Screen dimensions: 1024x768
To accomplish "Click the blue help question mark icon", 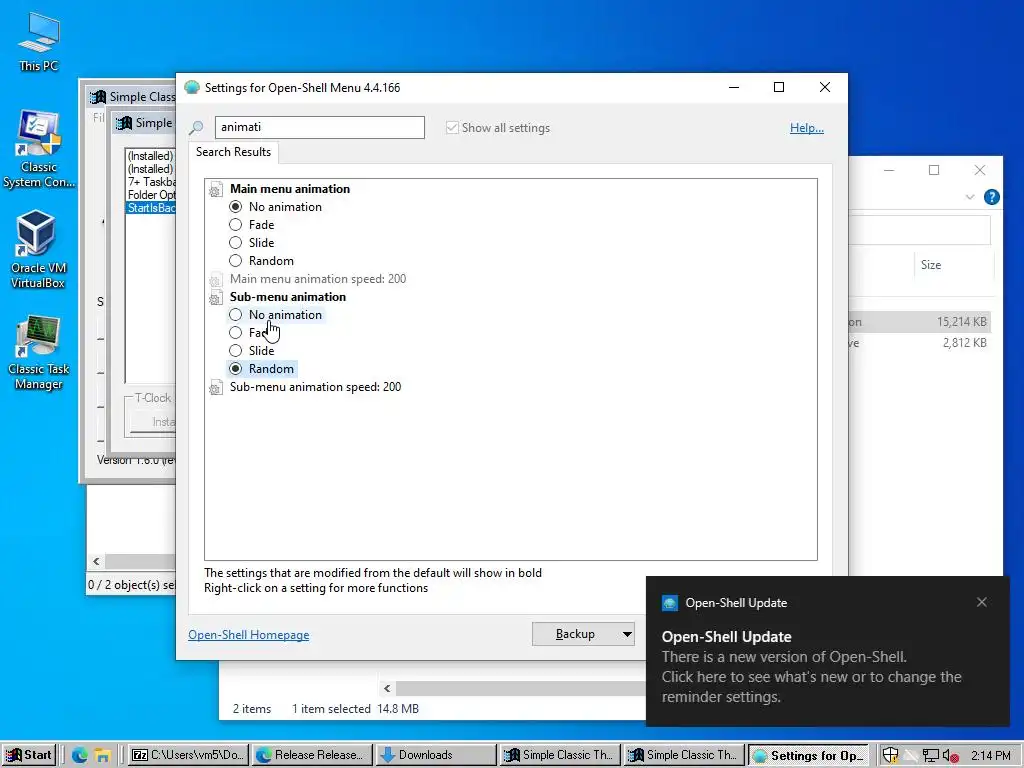I will (991, 197).
